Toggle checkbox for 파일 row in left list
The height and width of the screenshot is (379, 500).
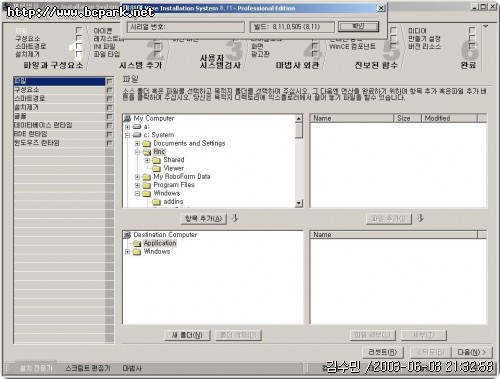click(x=109, y=81)
